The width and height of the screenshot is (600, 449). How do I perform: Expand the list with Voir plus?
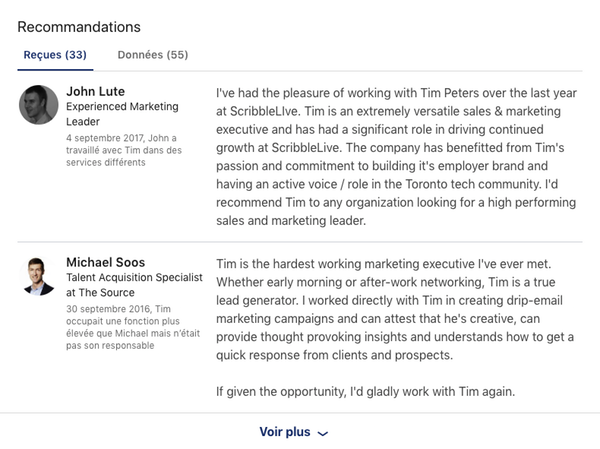(285, 433)
